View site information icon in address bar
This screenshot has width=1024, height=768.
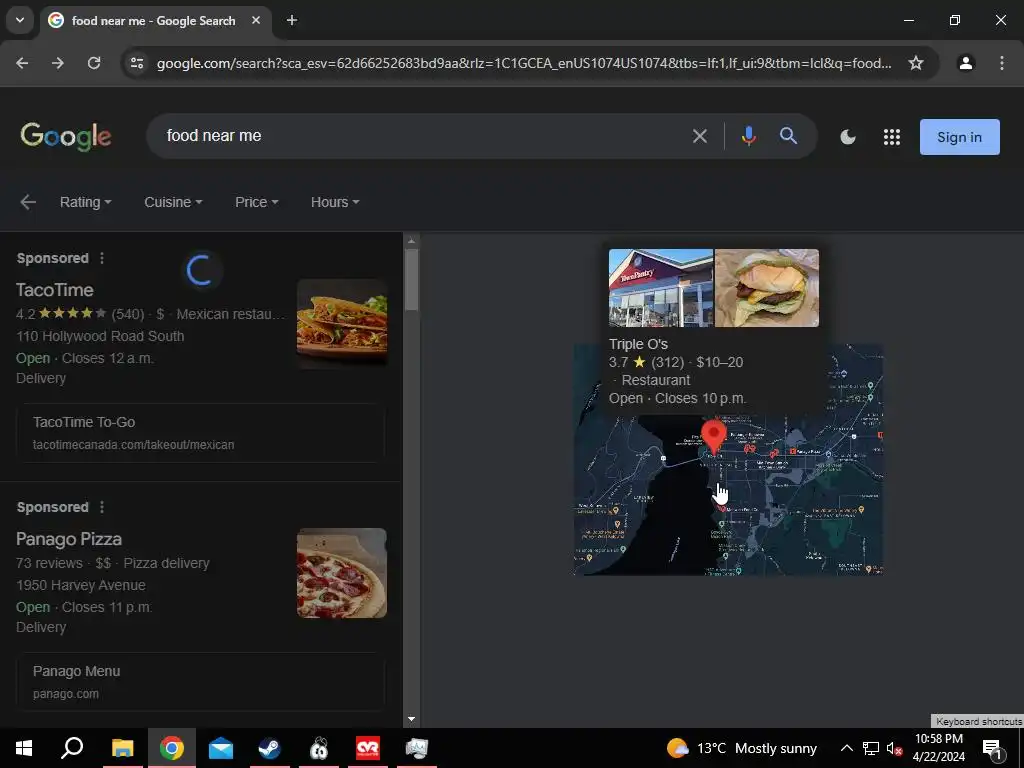point(136,63)
